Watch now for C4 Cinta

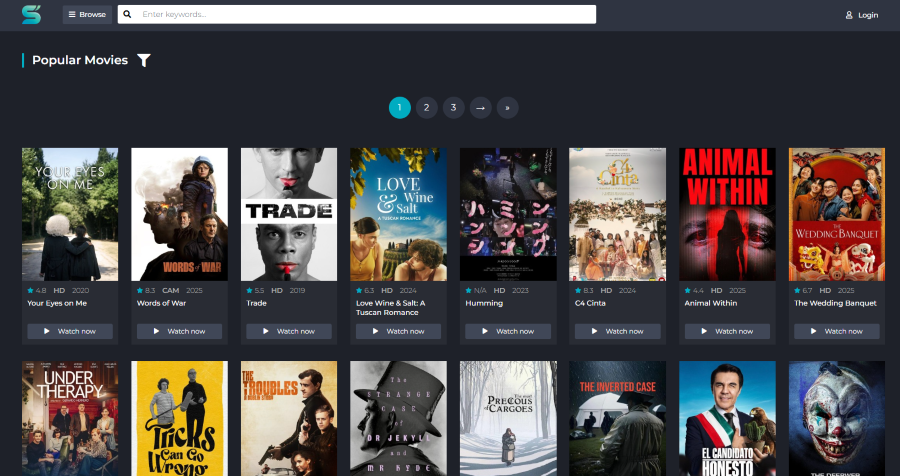pyautogui.click(x=618, y=331)
